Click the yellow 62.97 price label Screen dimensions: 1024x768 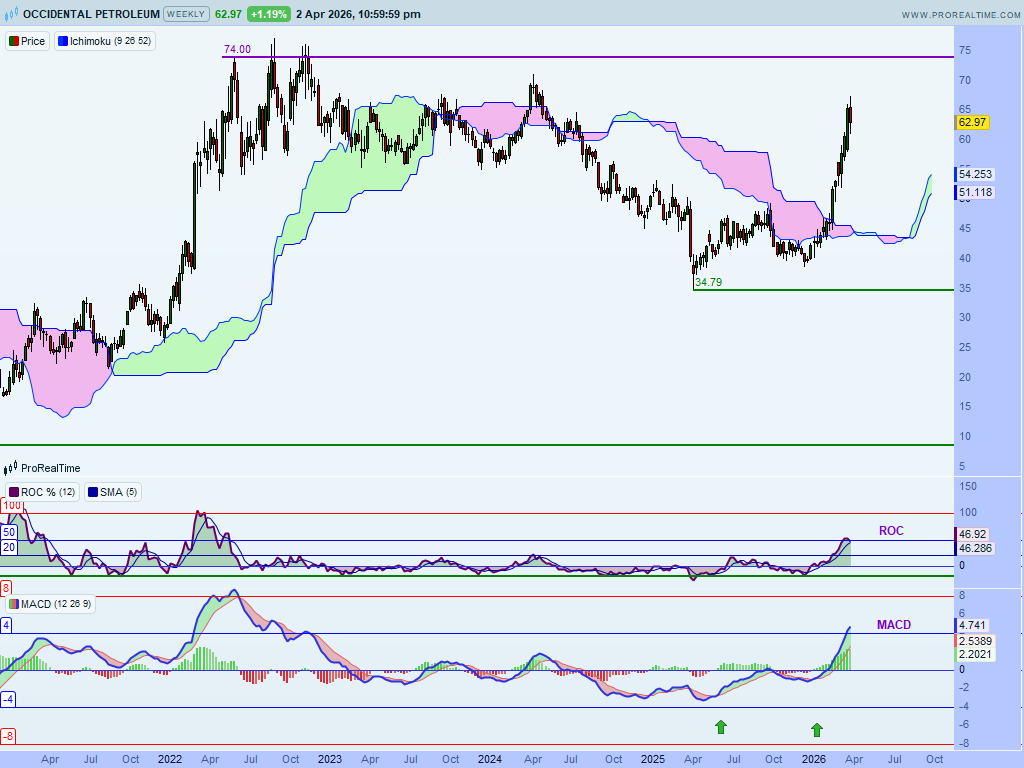(x=973, y=122)
